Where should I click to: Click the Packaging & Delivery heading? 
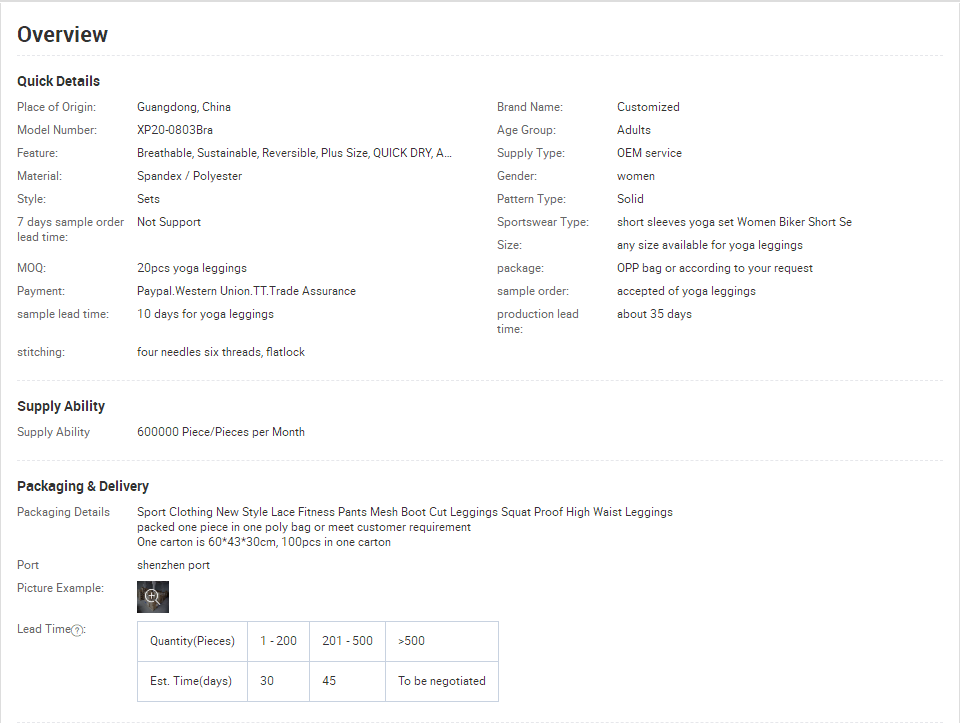(x=83, y=486)
